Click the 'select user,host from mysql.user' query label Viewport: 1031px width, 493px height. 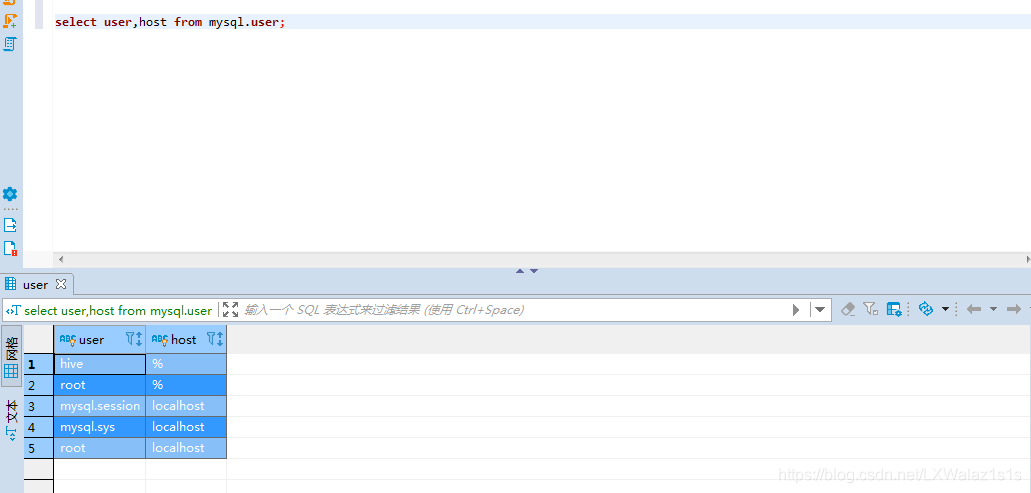[x=118, y=310]
